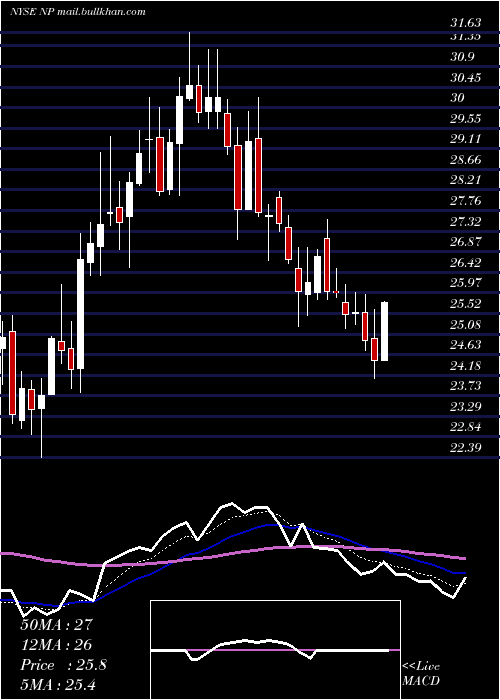Click the 12MA : 26 indicator text
Viewport: 500px width, 700px height.
pos(56,644)
